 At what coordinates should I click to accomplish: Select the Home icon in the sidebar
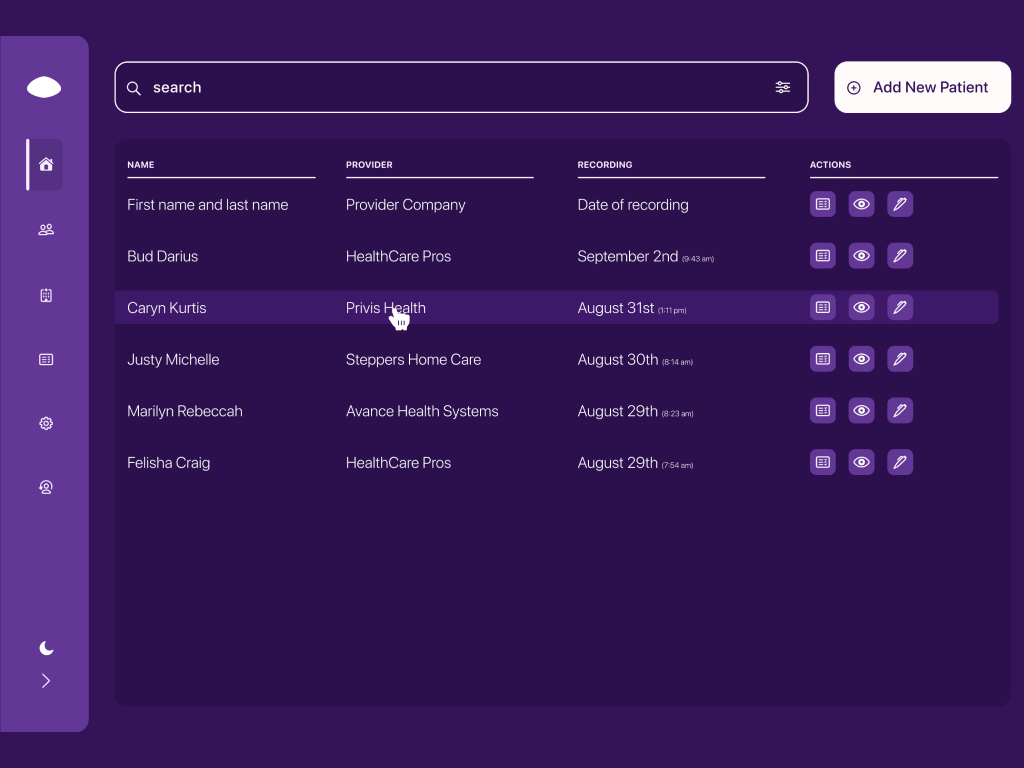(45, 164)
